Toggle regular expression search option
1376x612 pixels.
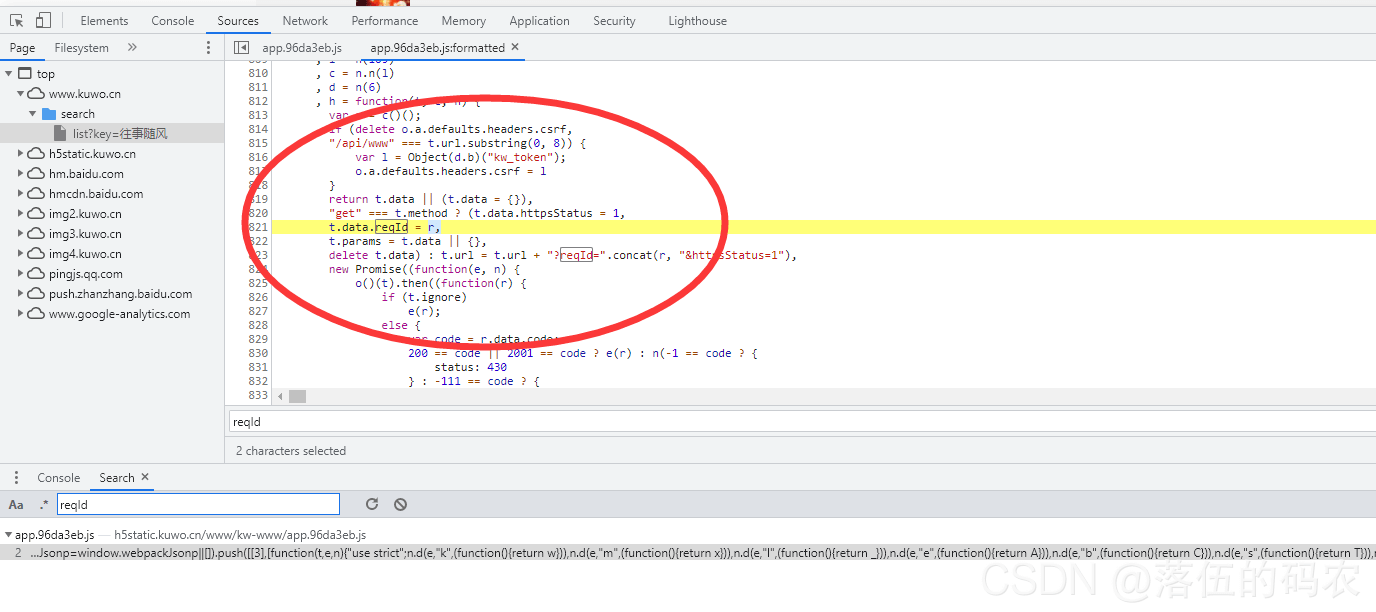[x=43, y=504]
